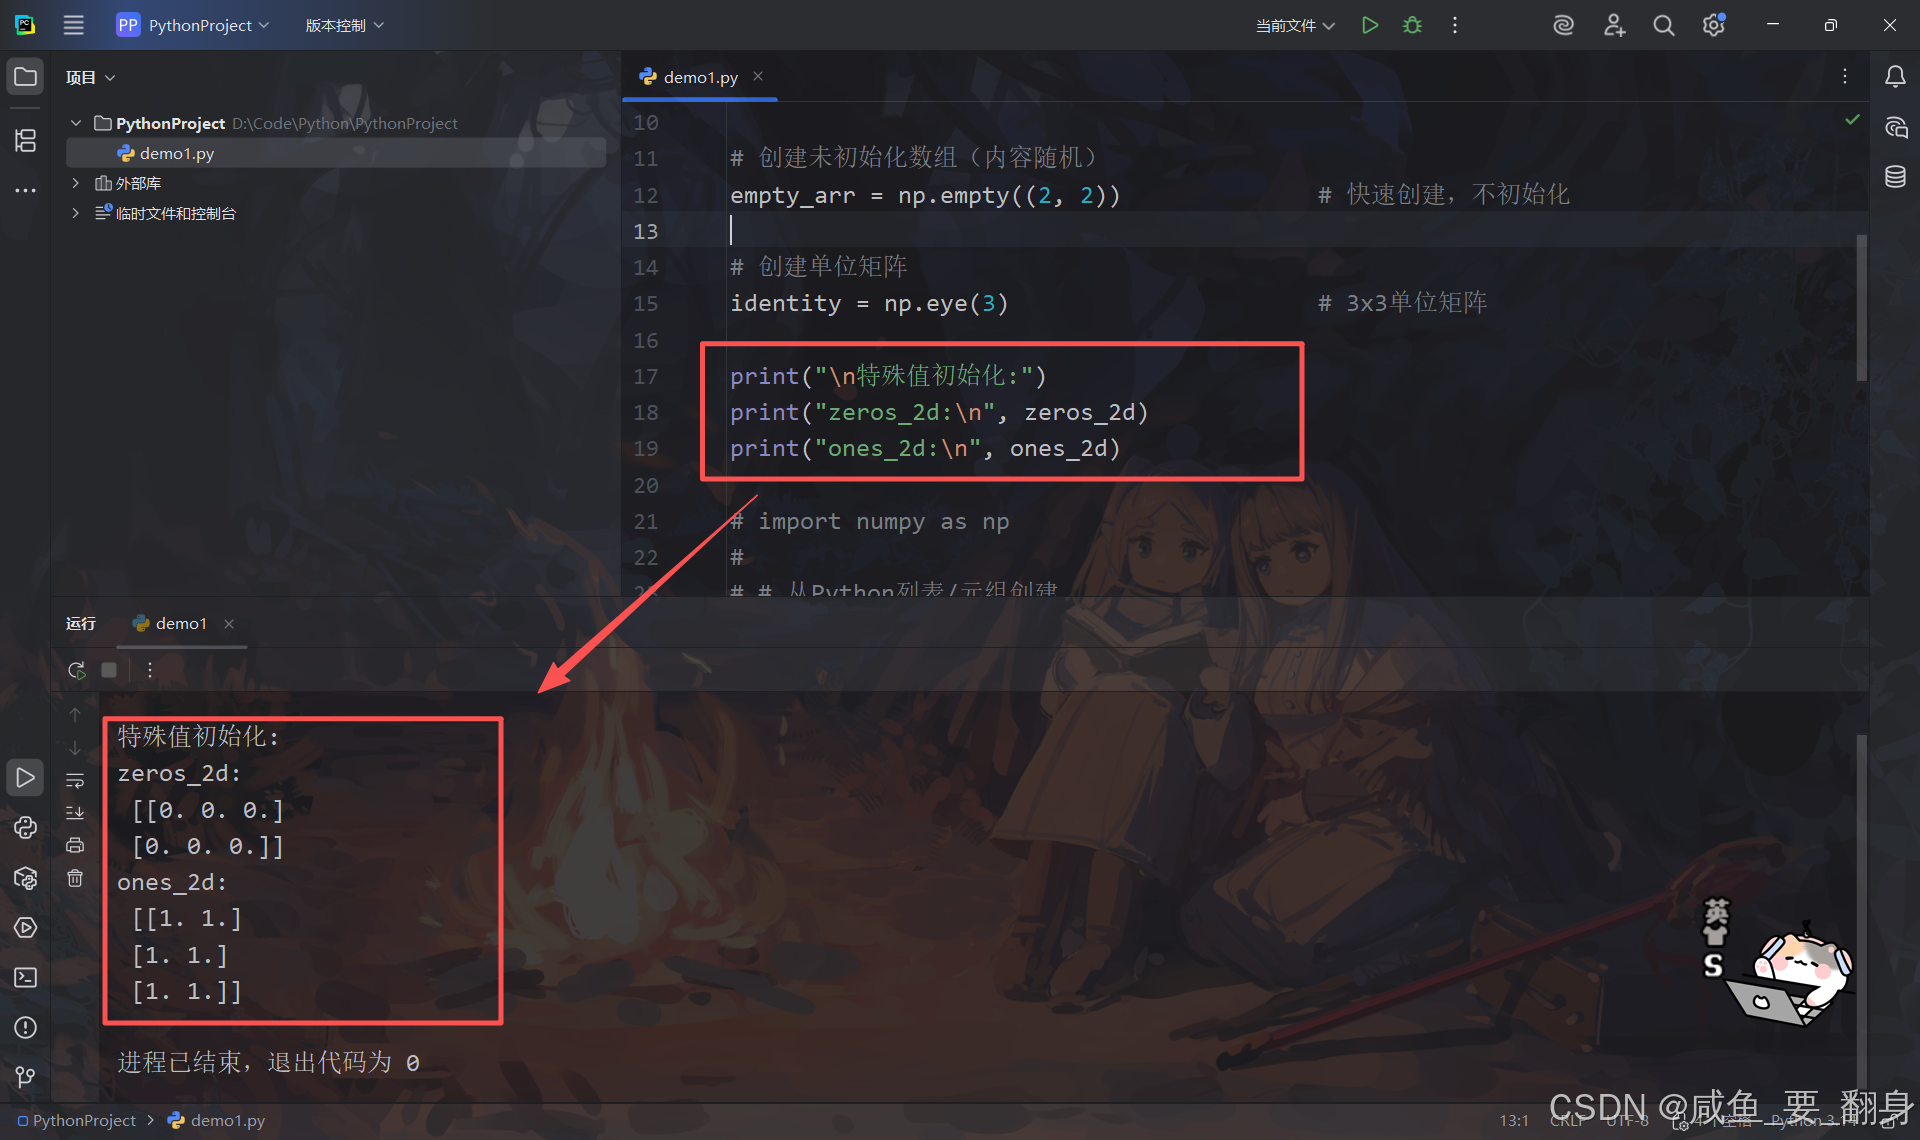This screenshot has width=1920, height=1140.
Task: Open the Database tool window
Action: pos(1895,177)
